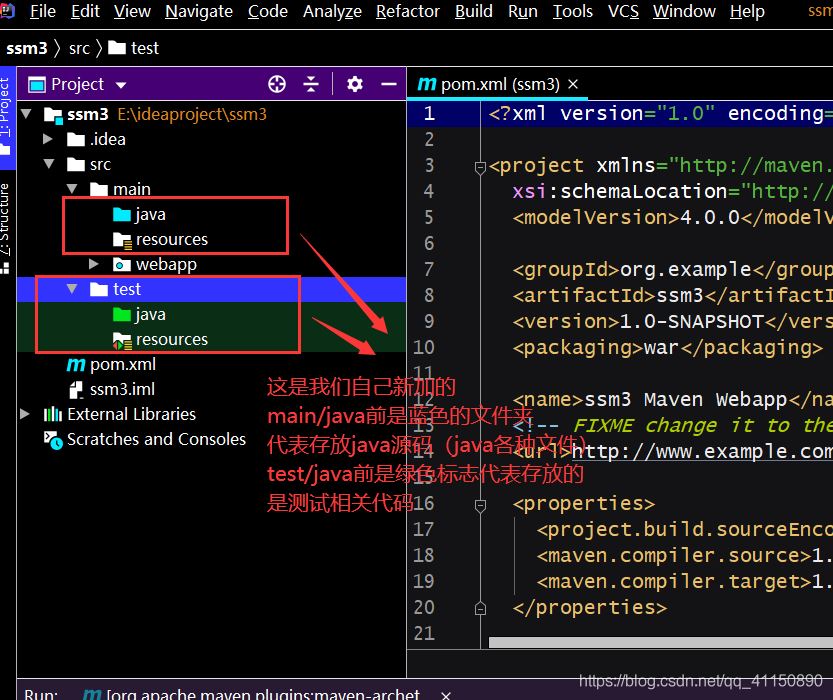
Task: Open the pom.xml file in project tree
Action: click(x=122, y=364)
